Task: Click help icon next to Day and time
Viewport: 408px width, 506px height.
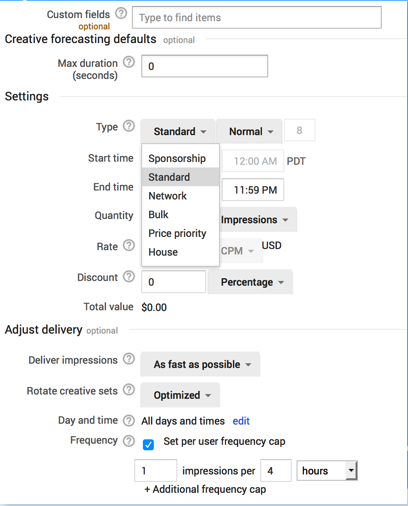Action: [x=129, y=421]
